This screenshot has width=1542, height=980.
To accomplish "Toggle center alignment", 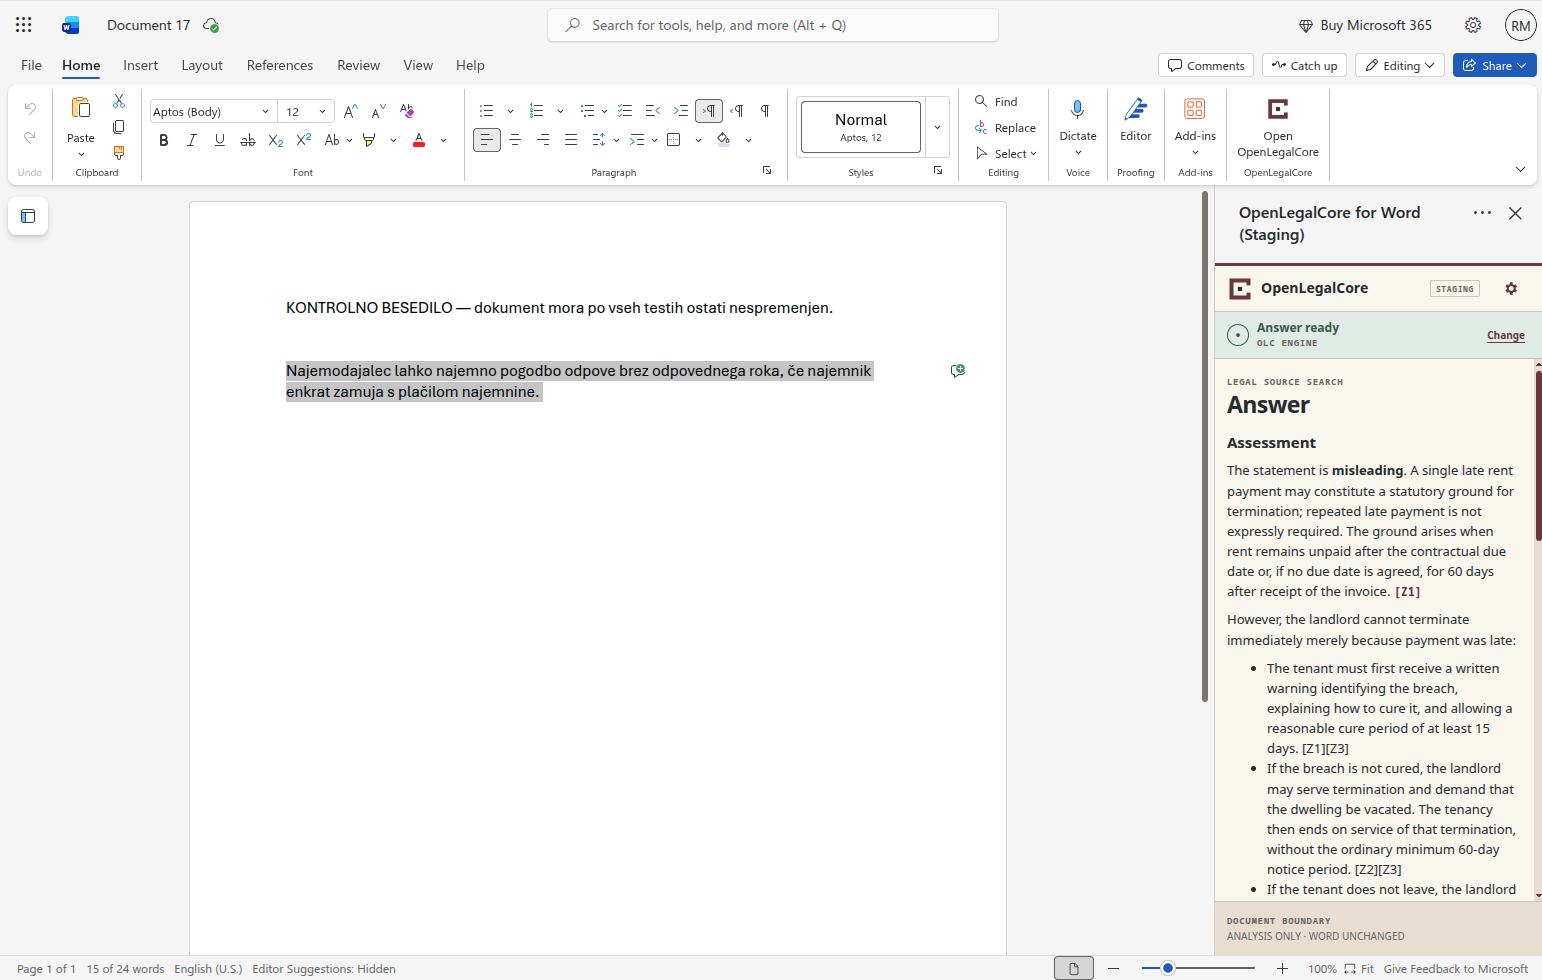I will point(515,140).
